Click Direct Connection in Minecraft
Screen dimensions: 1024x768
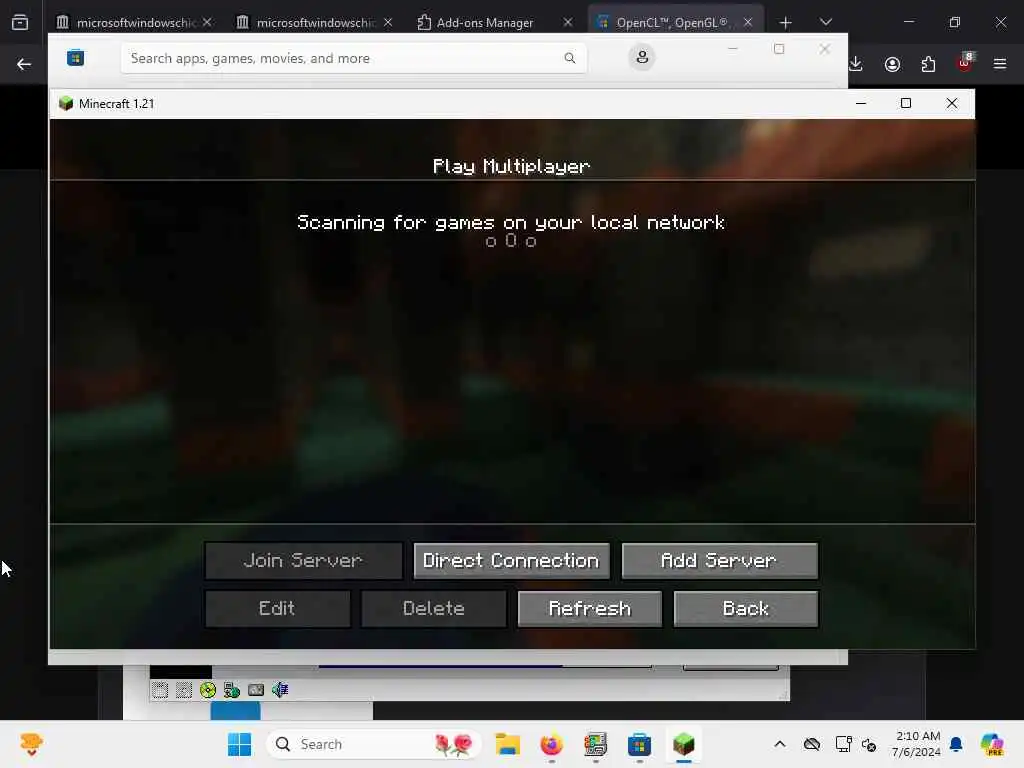click(x=511, y=560)
